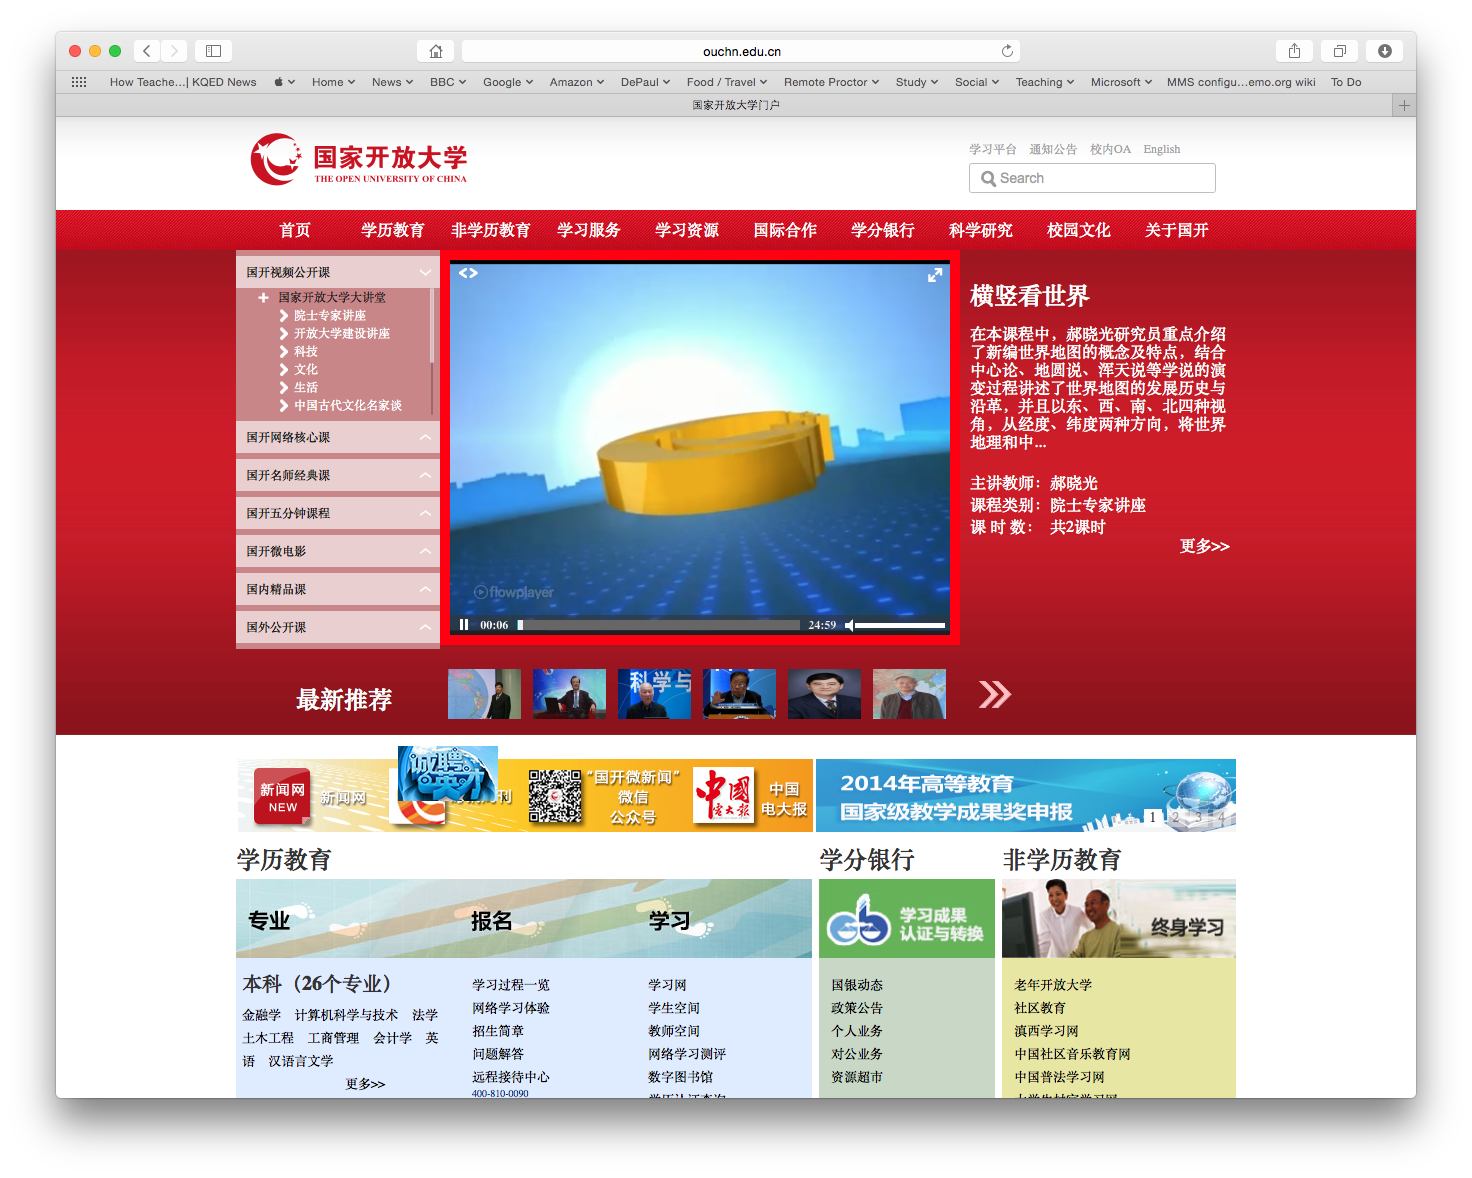The image size is (1472, 1178).
Task: Go to the 关于国开 navigation tab
Action: click(1176, 230)
